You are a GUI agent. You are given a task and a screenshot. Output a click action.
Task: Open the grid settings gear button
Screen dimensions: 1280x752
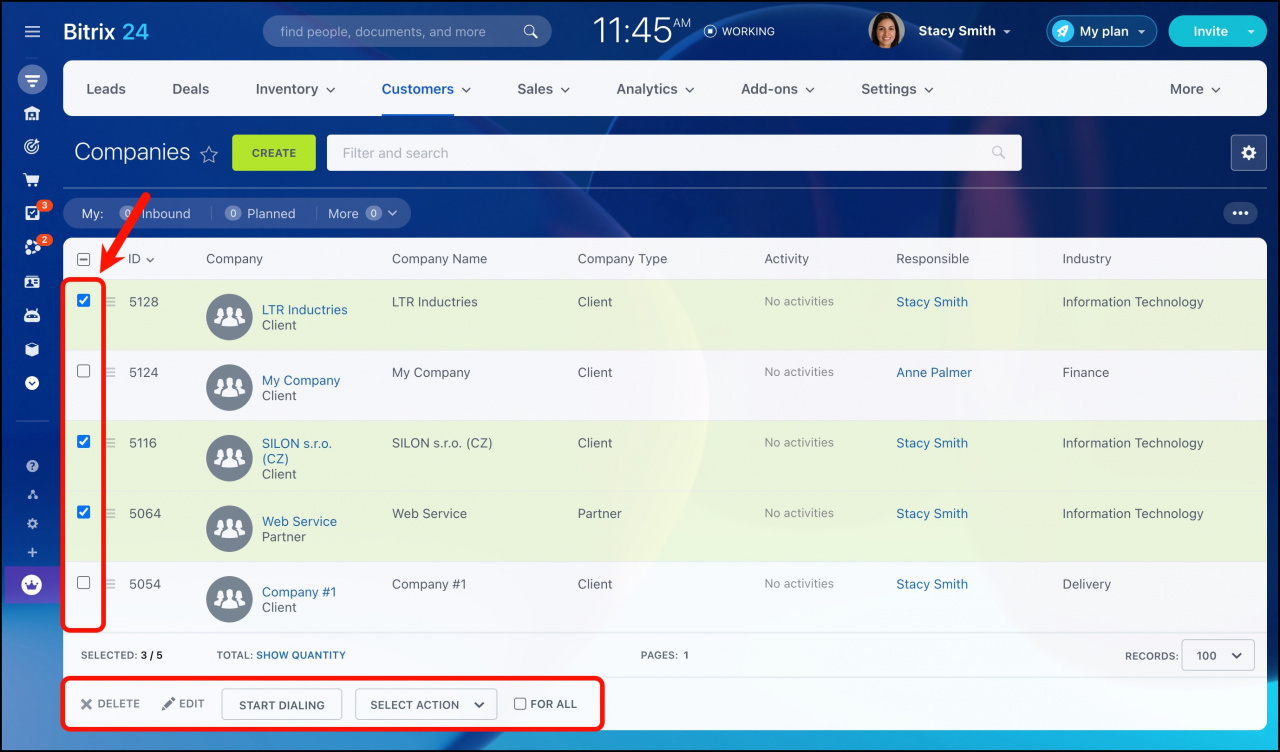(1248, 153)
